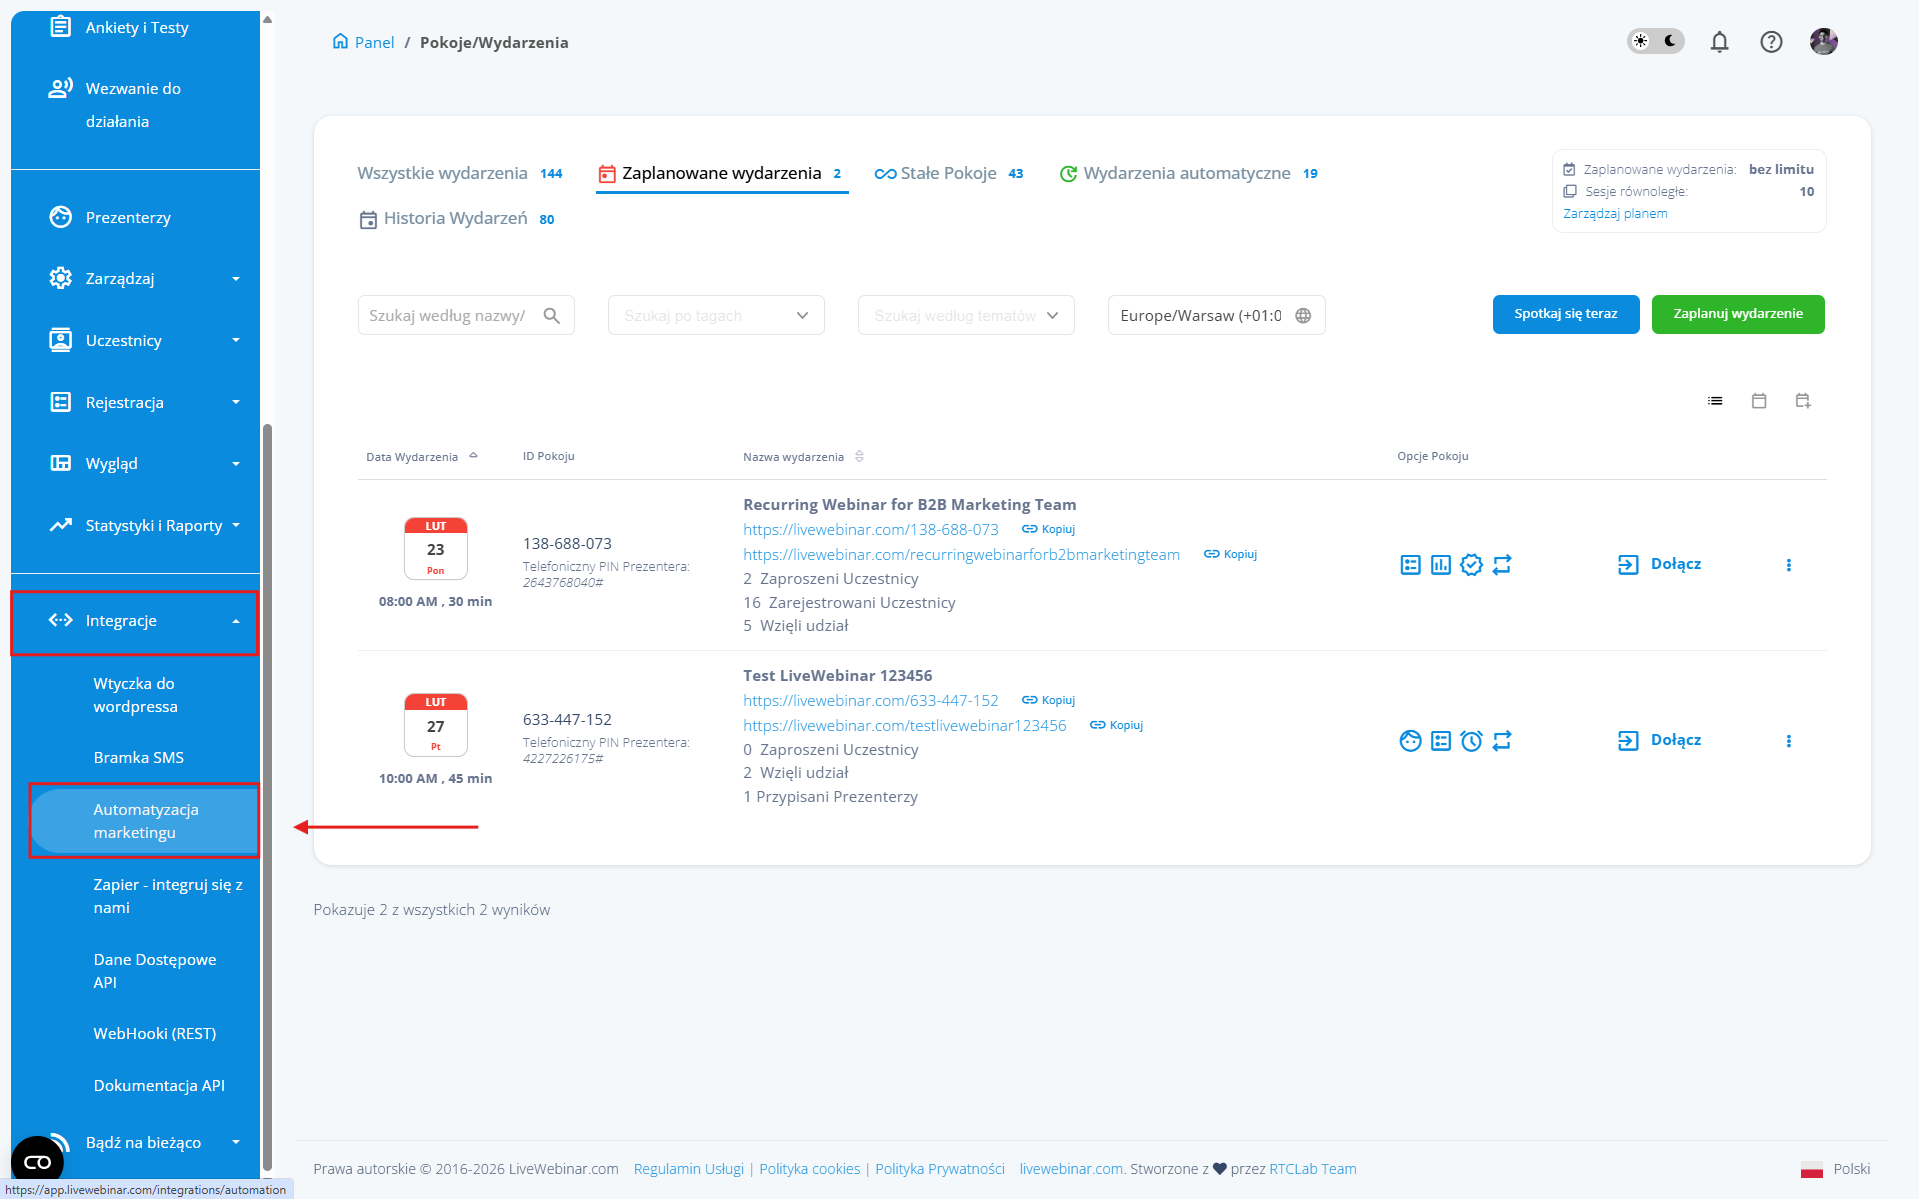Open the notifications bell
Image resolution: width=1919 pixels, height=1199 pixels.
point(1719,42)
